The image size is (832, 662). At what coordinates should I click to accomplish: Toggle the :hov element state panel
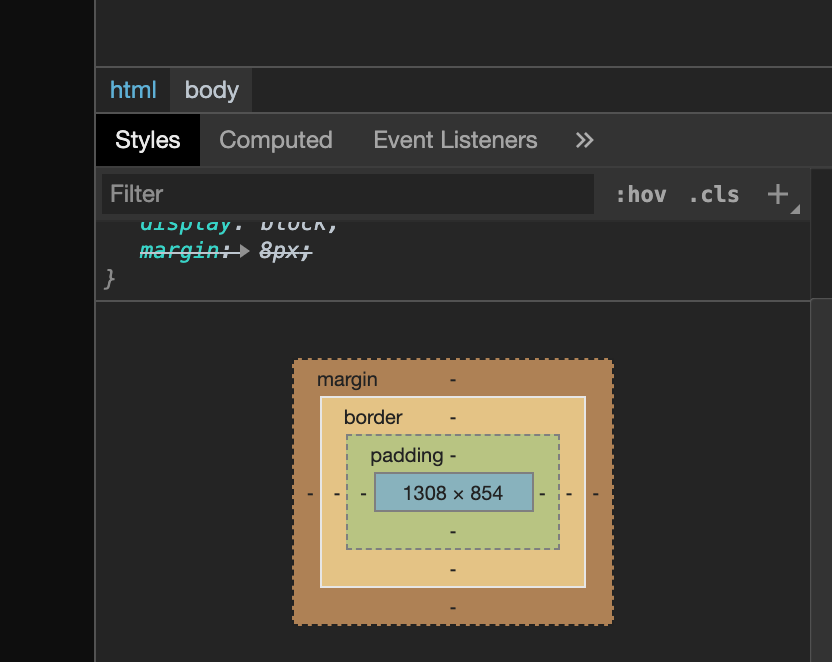pos(640,194)
